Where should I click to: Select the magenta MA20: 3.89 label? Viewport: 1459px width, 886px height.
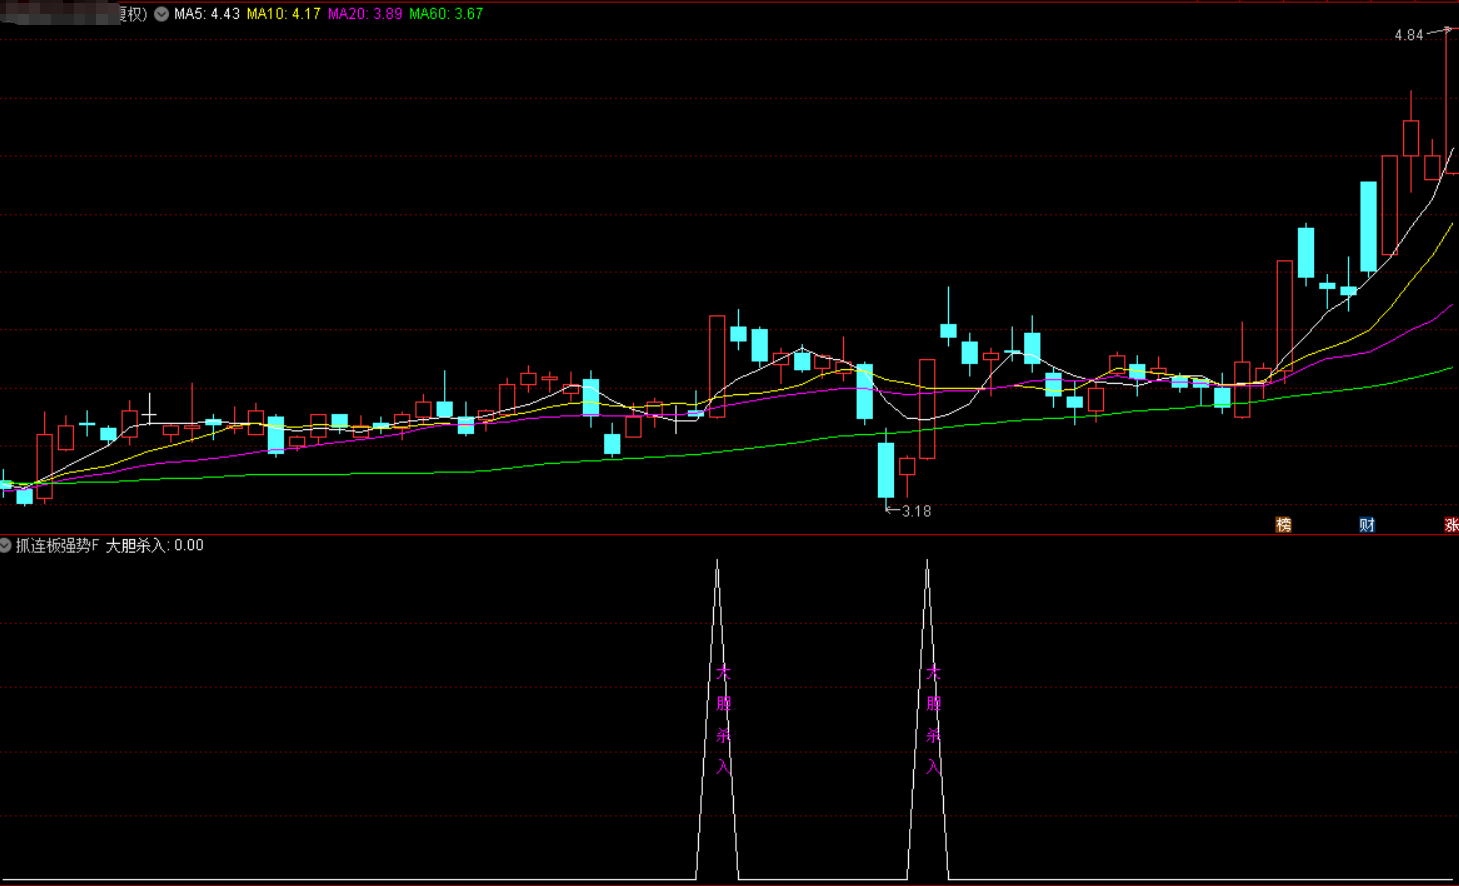[x=365, y=14]
